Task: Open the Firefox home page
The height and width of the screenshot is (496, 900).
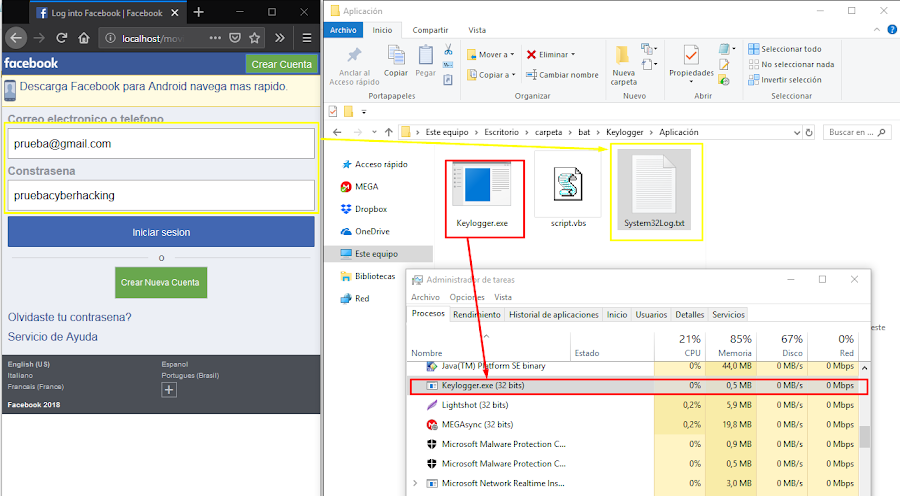Action: coord(84,38)
